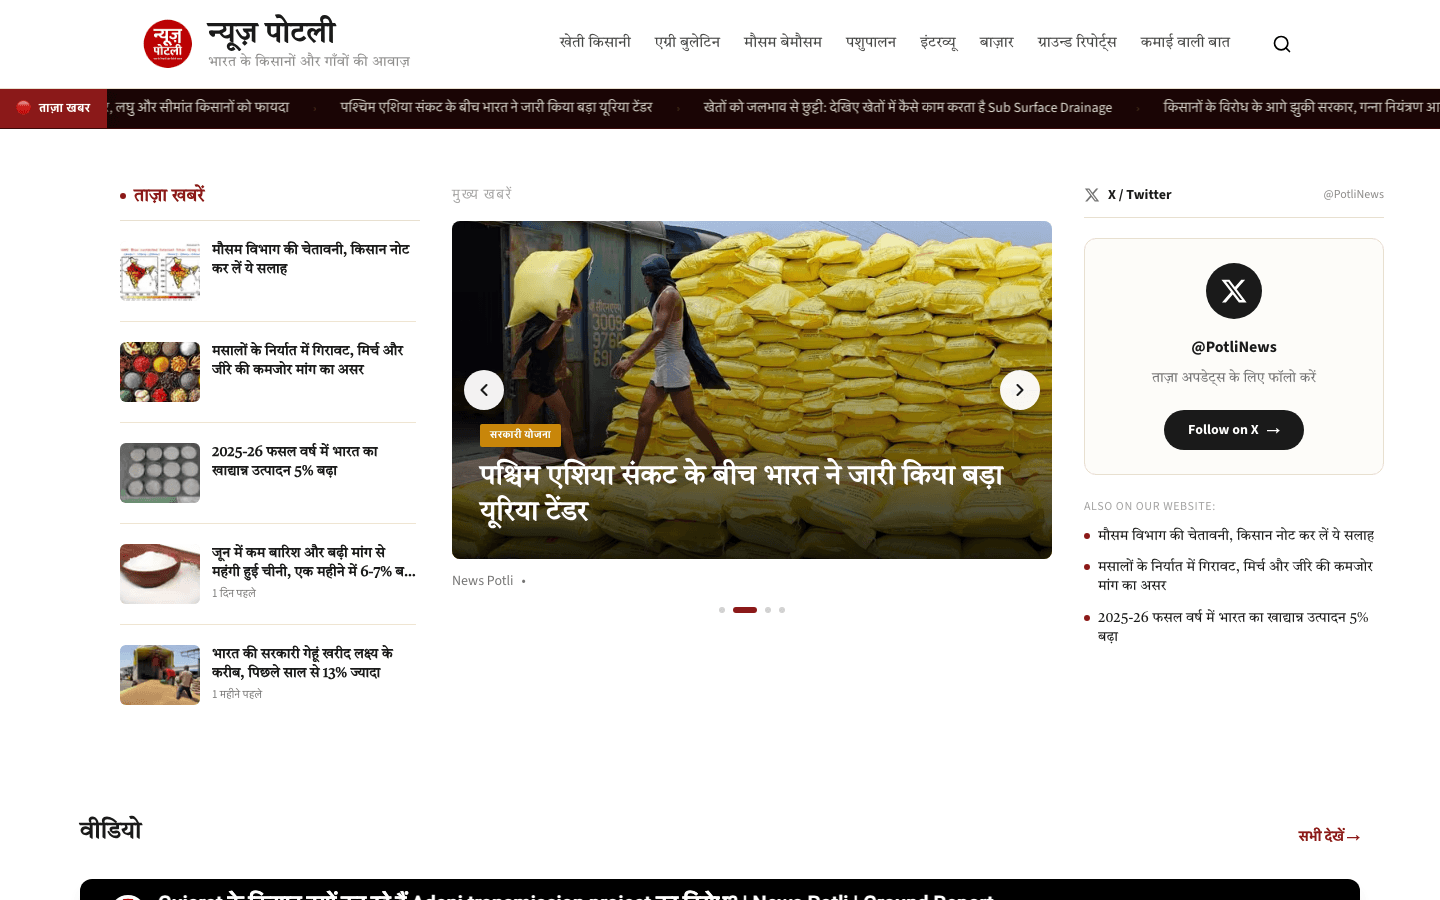
Task: Click the News Potli red logo
Action: click(168, 44)
